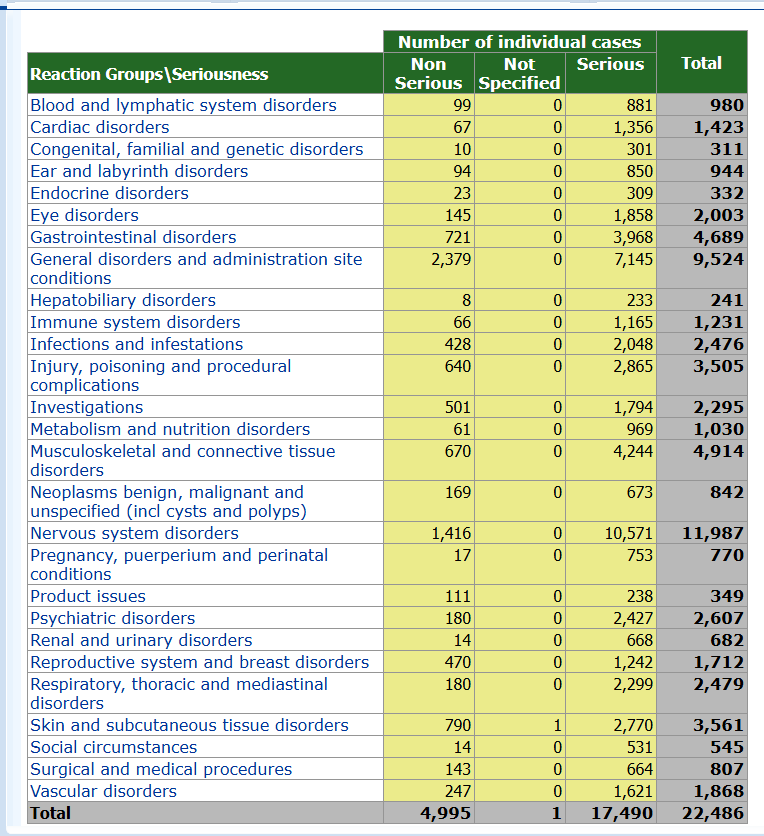Click Skin and subcutaneous tissue disorders

pos(189,725)
